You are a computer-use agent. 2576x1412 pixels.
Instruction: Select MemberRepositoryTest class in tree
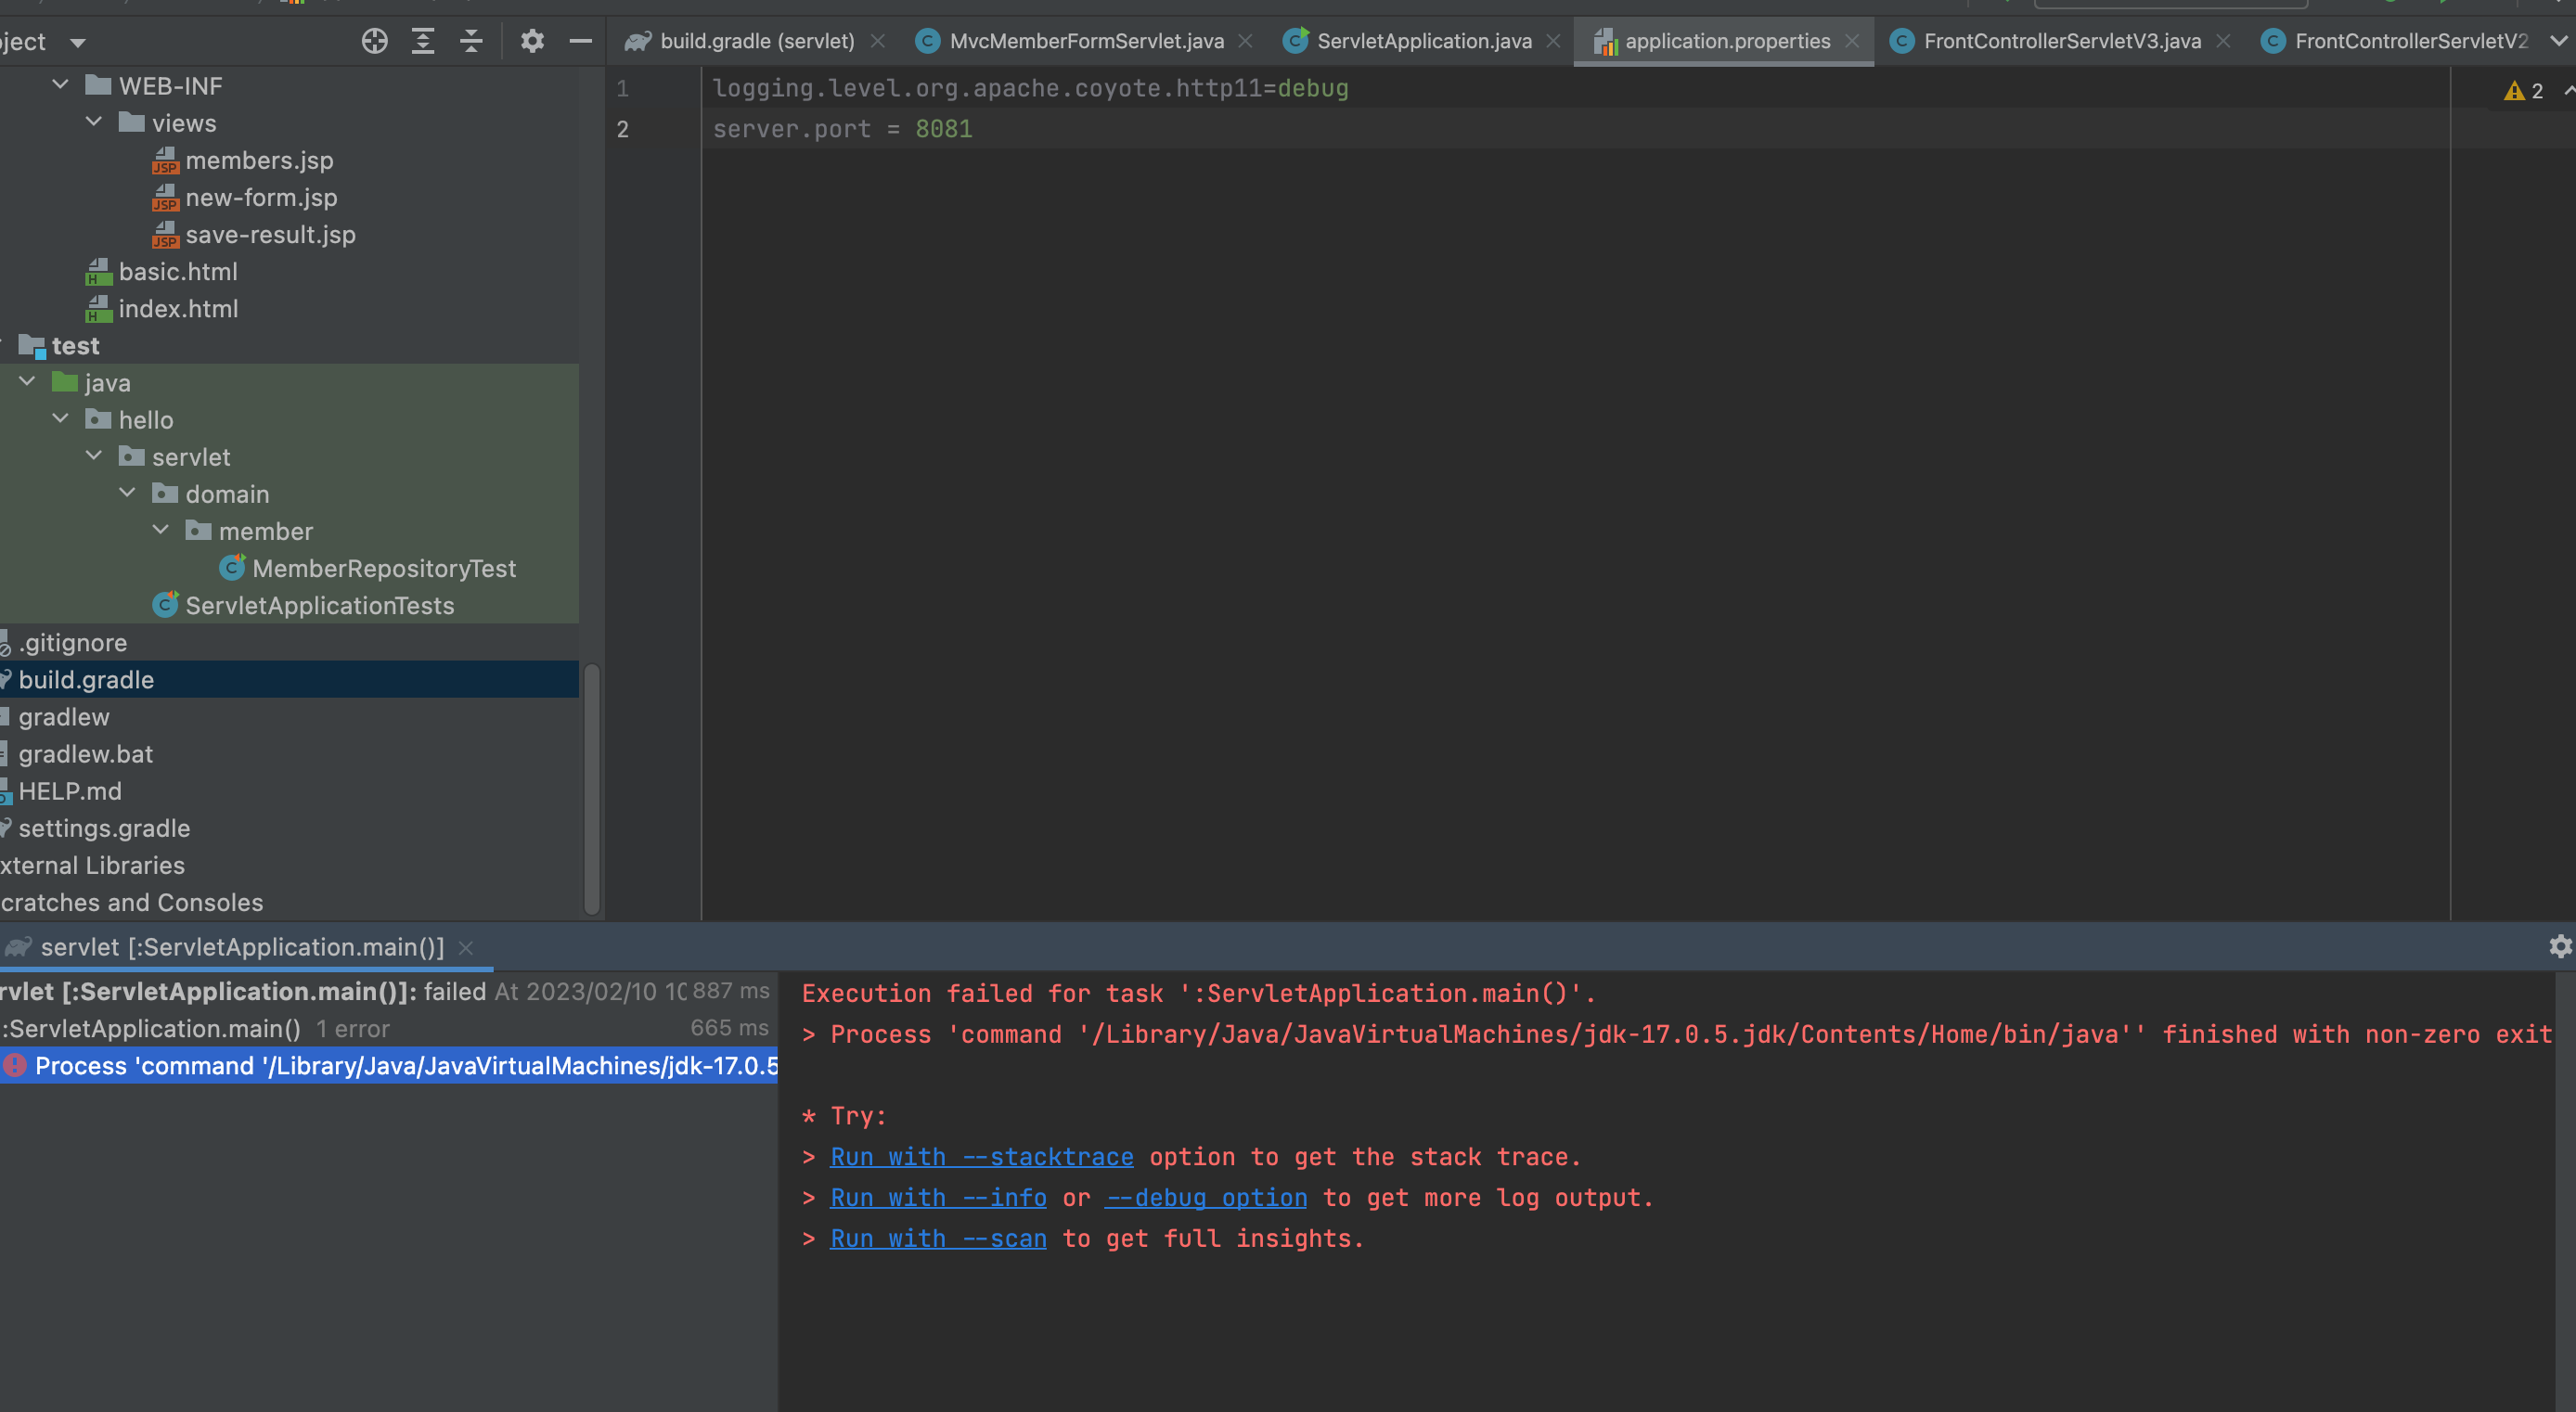coord(383,568)
